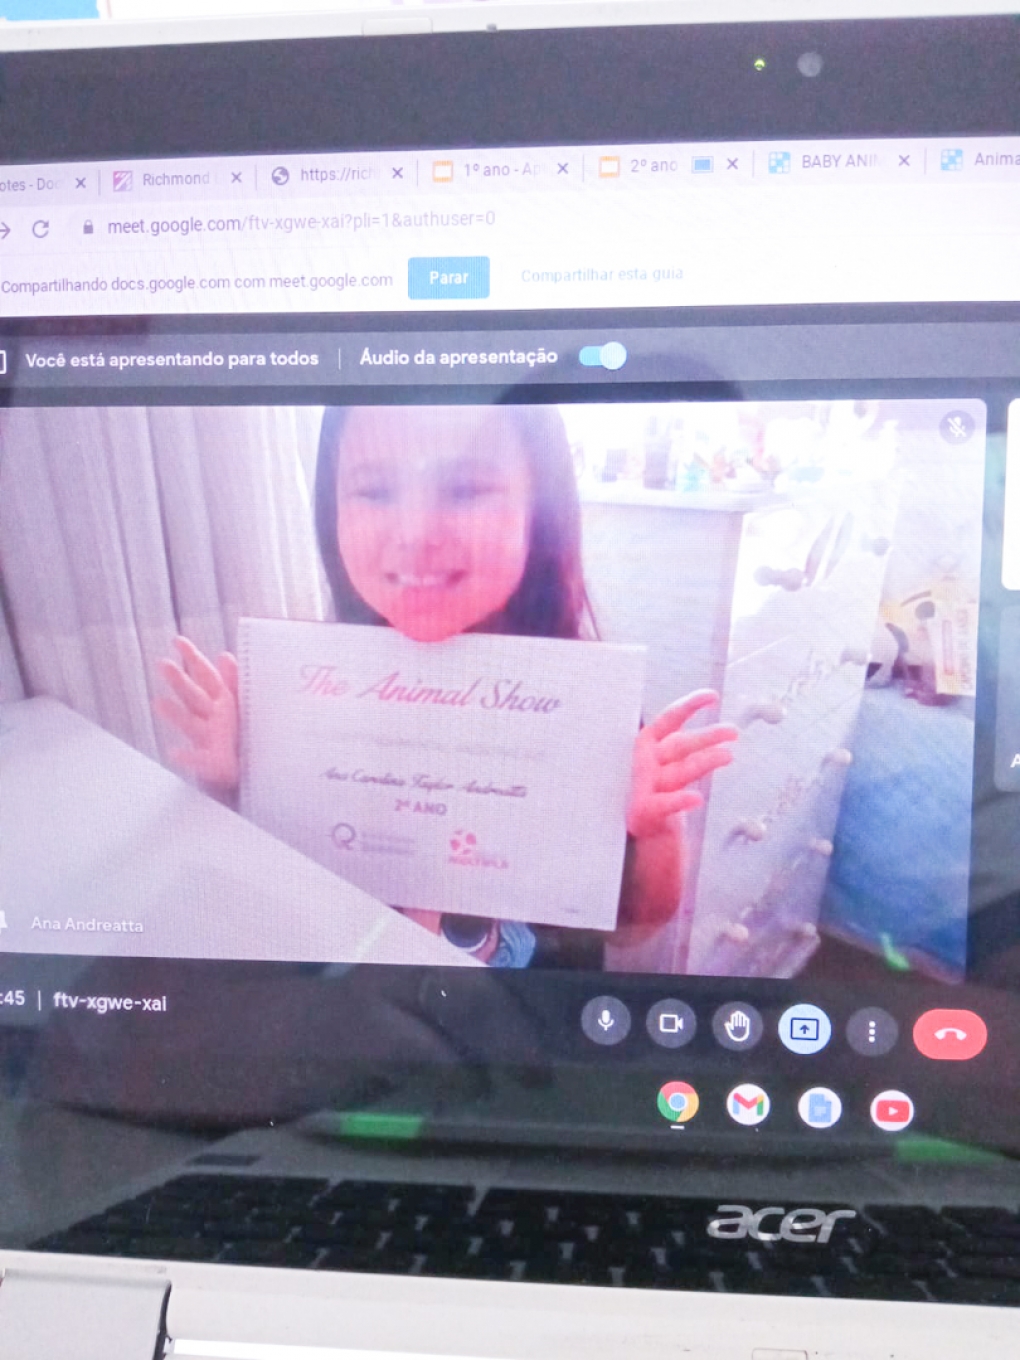Open Gmail from the shelf
Viewport: 1020px width, 1360px height.
(748, 1104)
